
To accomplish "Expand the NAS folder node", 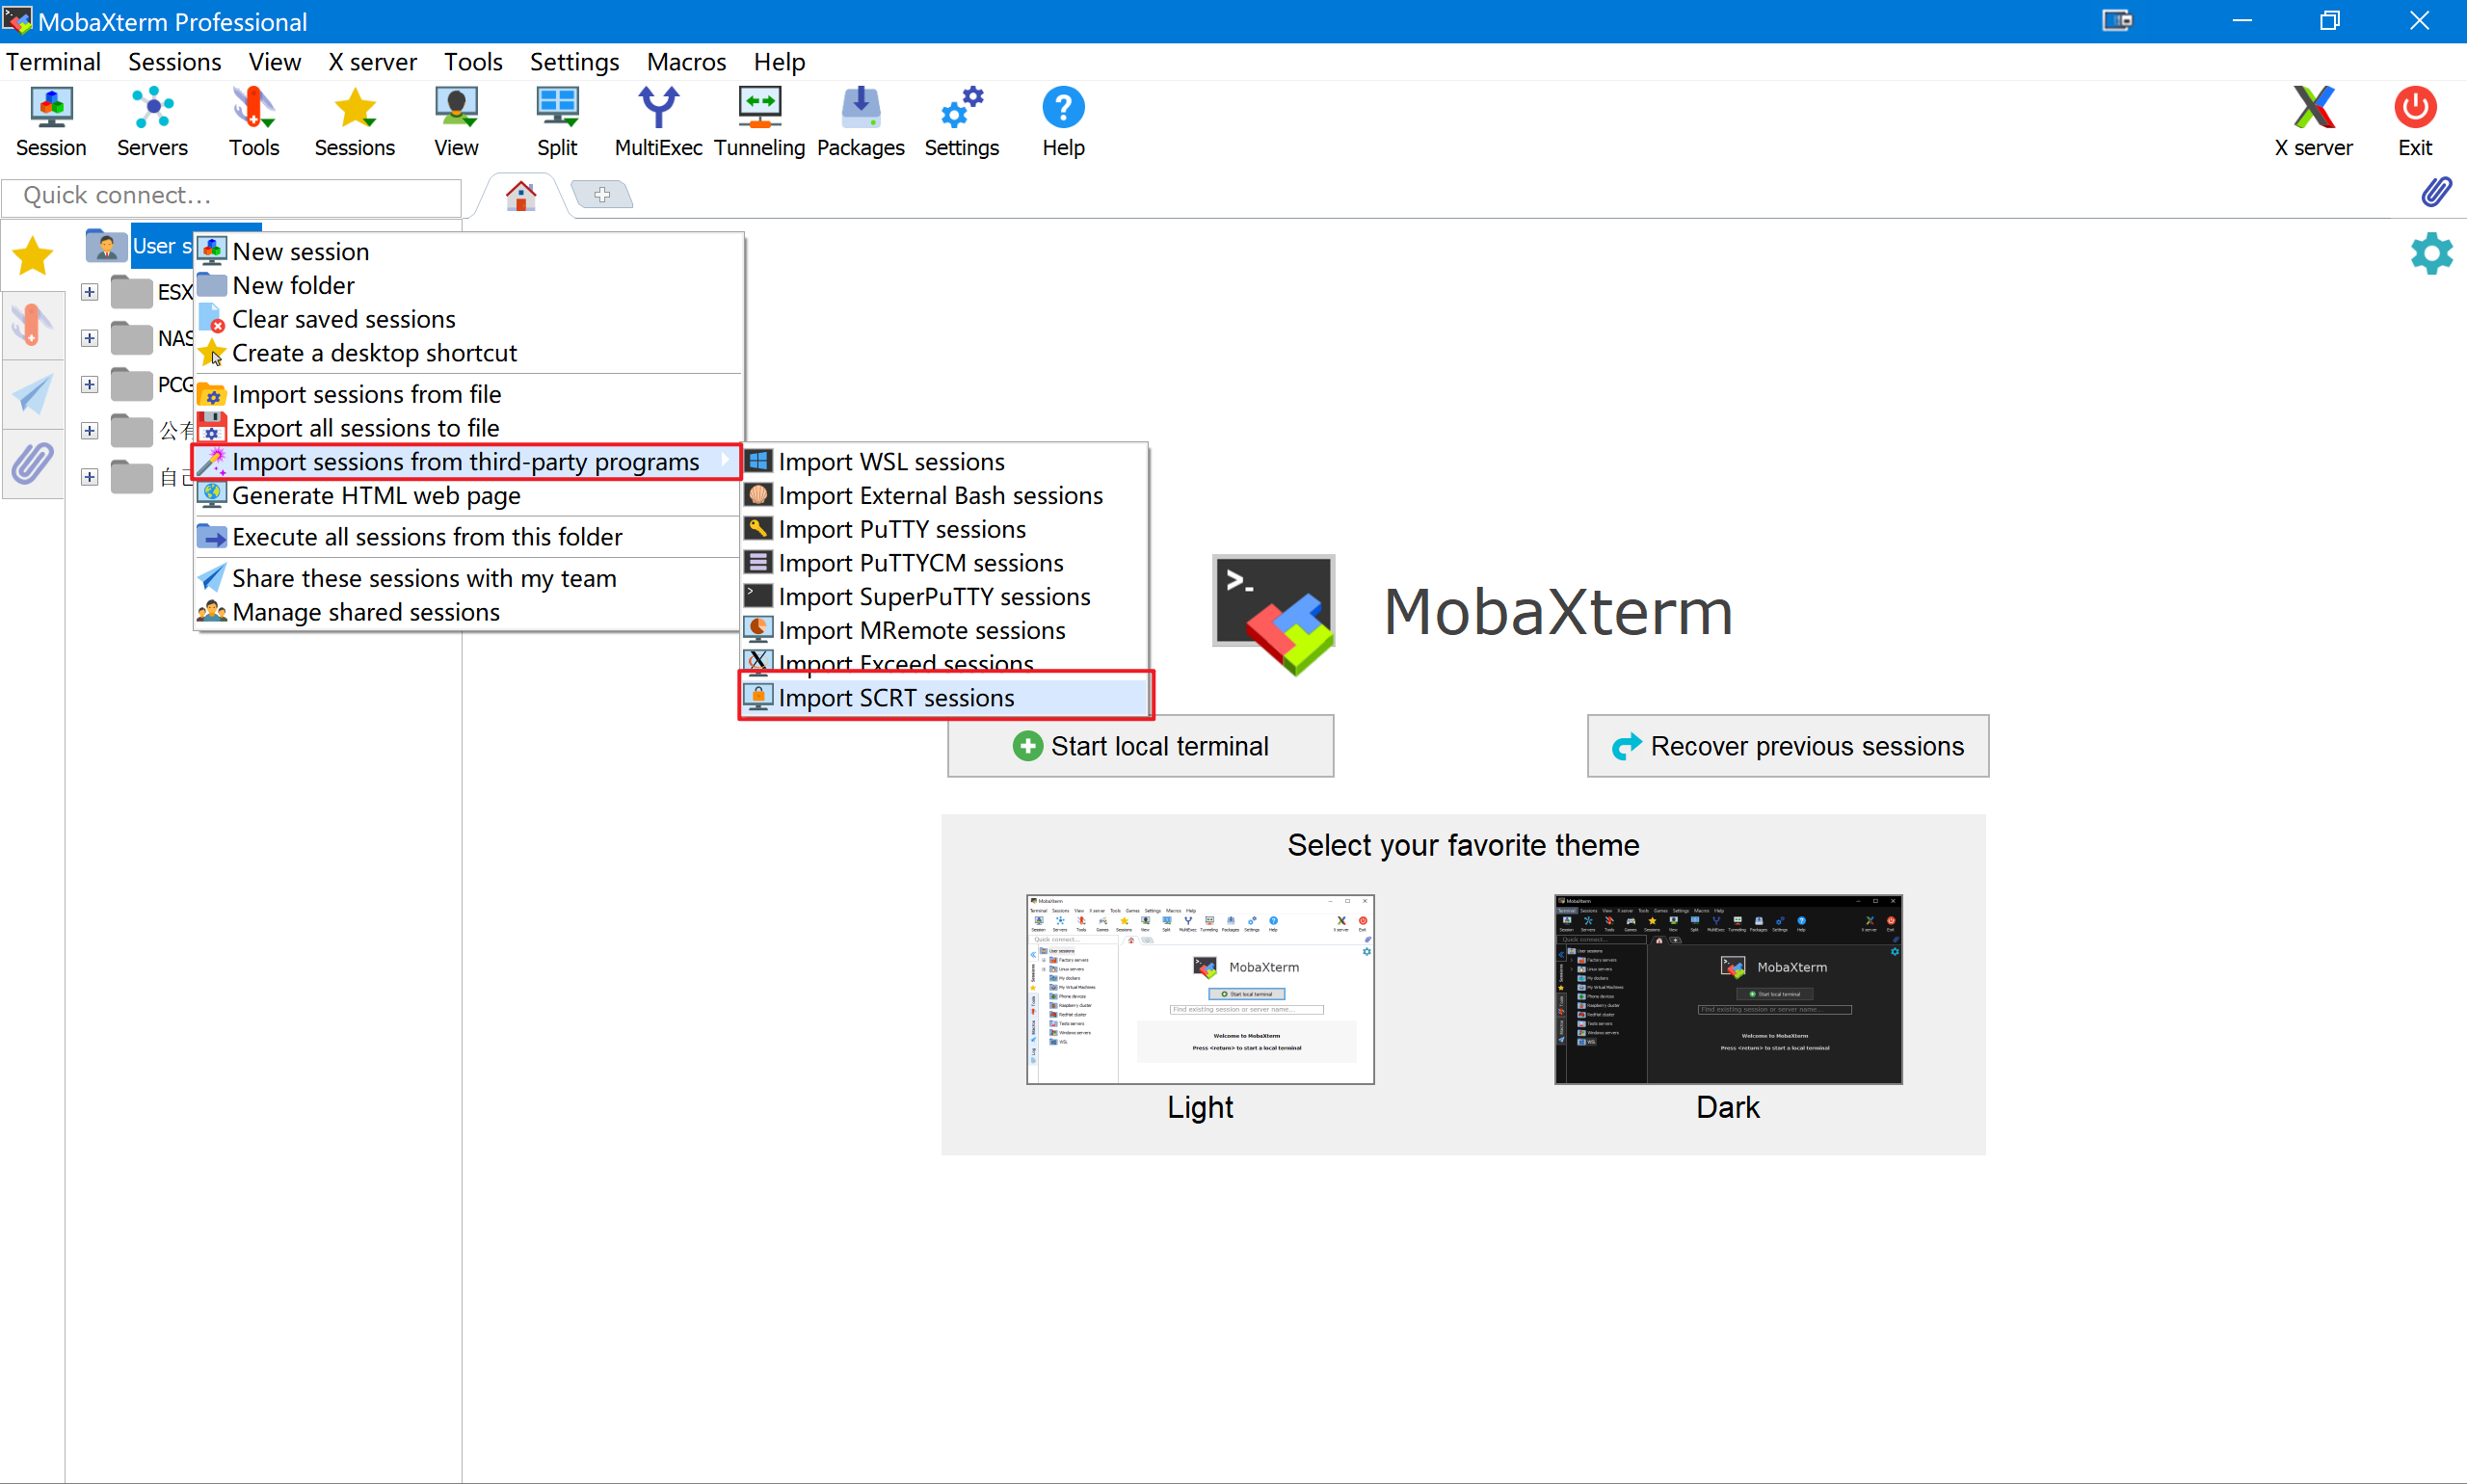I will 90,338.
